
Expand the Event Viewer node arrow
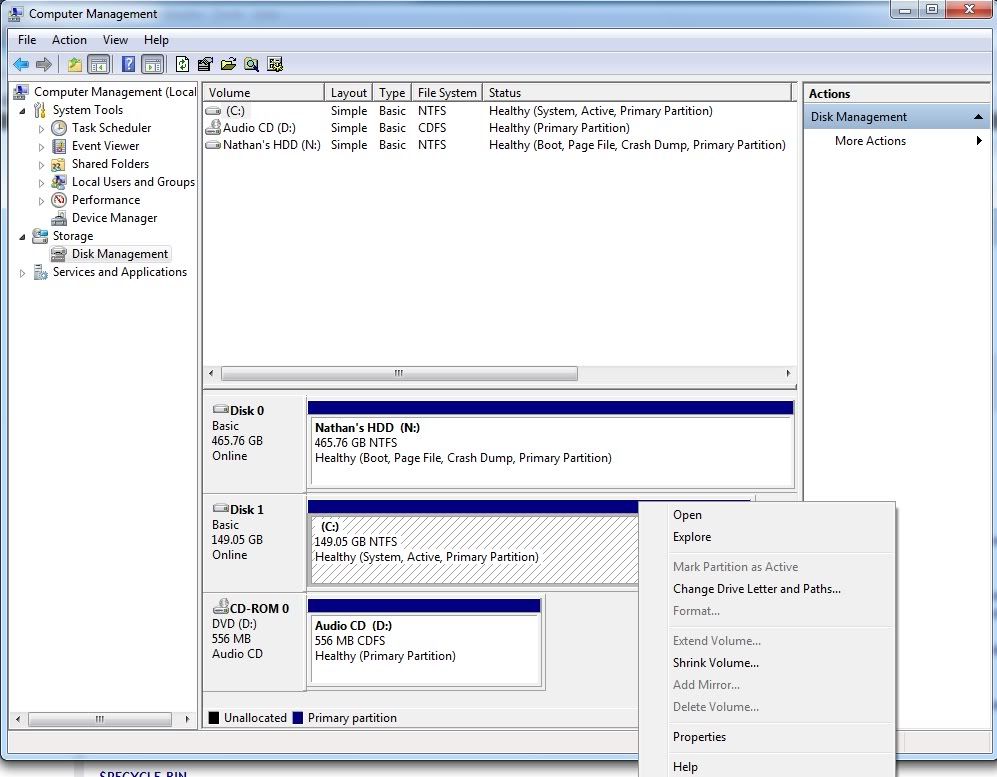[41, 146]
